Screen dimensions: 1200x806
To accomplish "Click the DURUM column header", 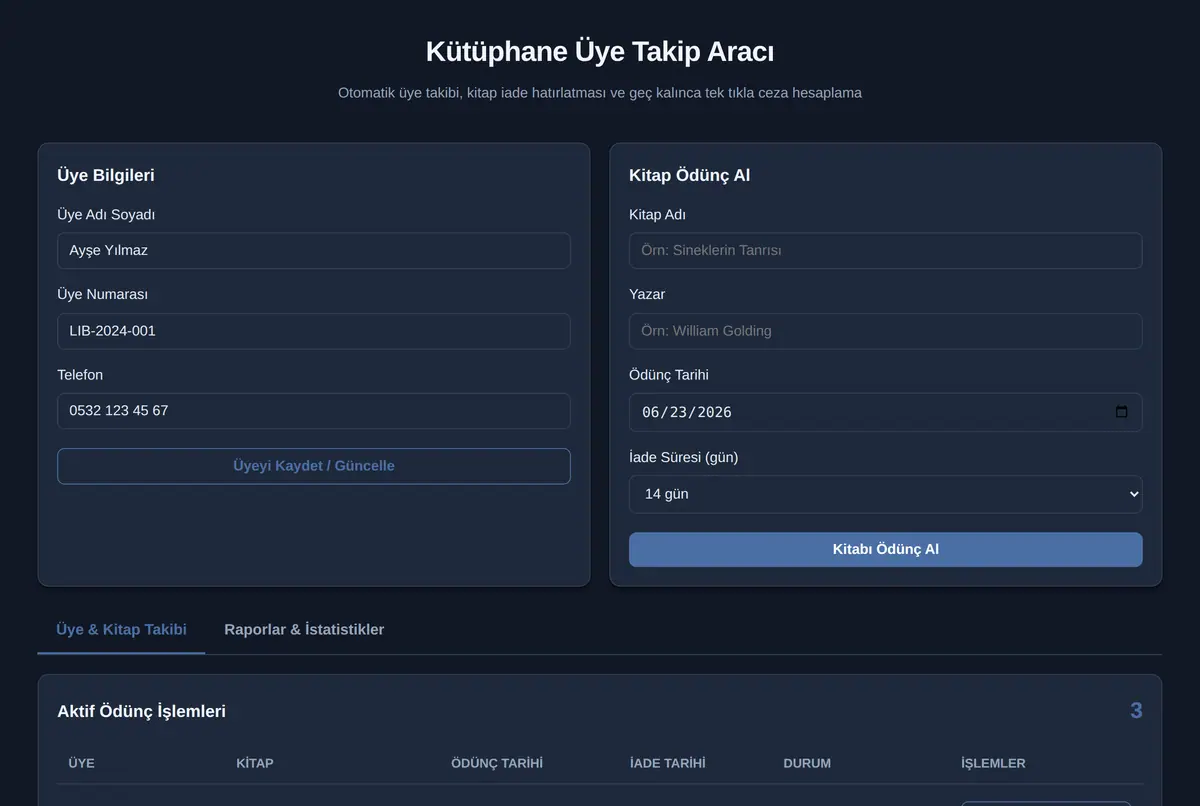I will click(807, 763).
